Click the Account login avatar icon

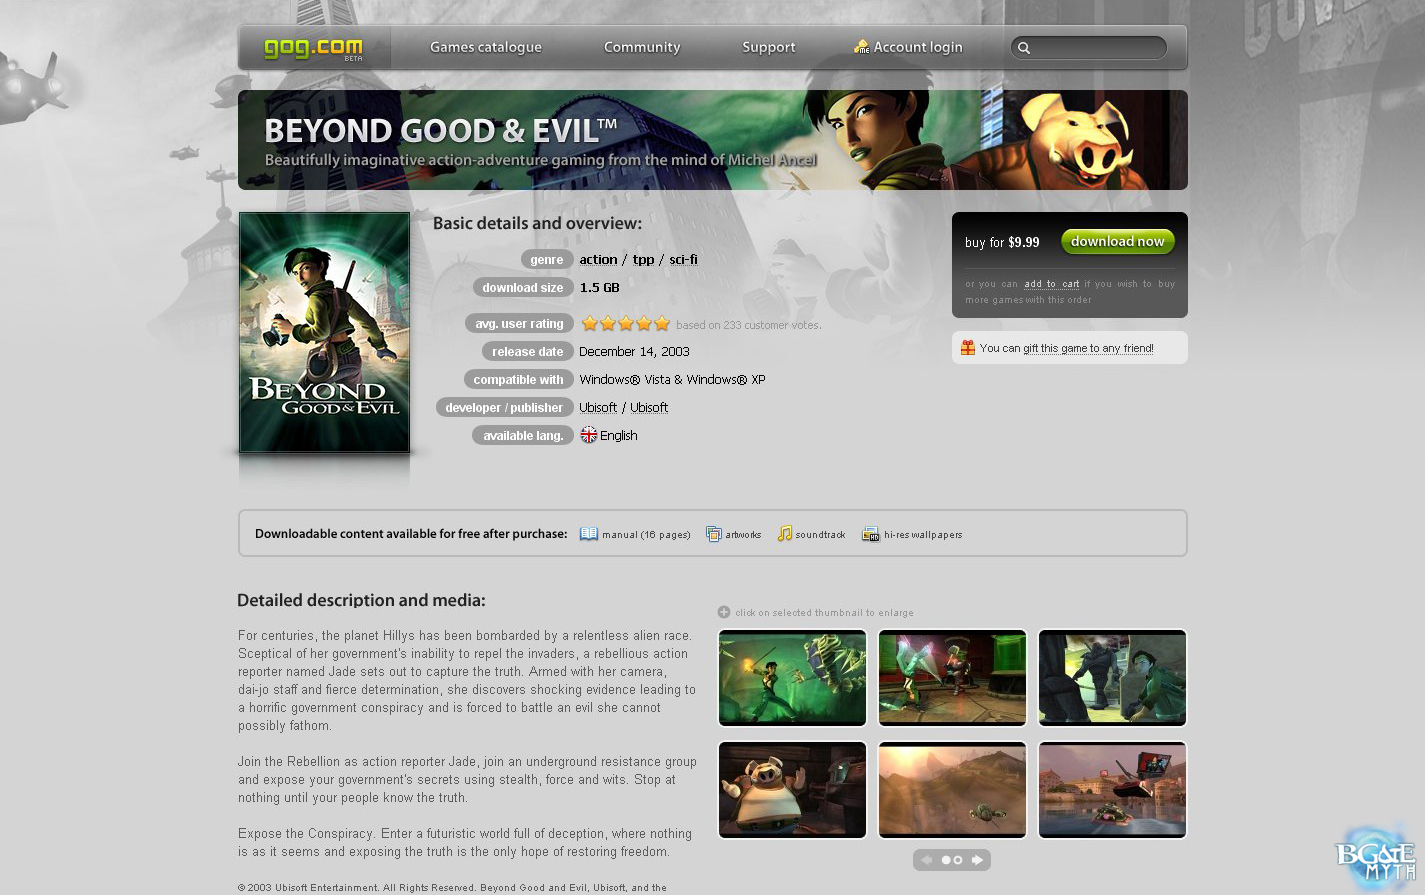861,46
